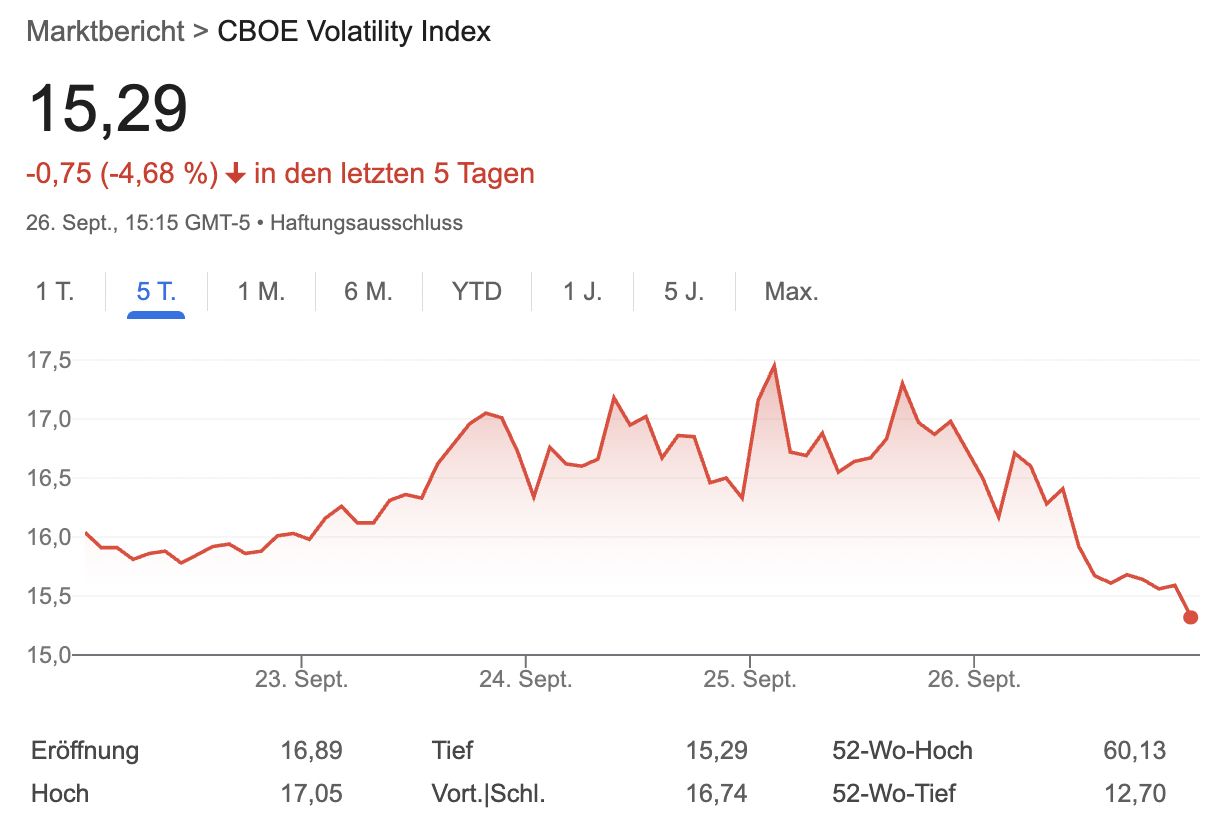Click the red down arrow icon

(236, 174)
